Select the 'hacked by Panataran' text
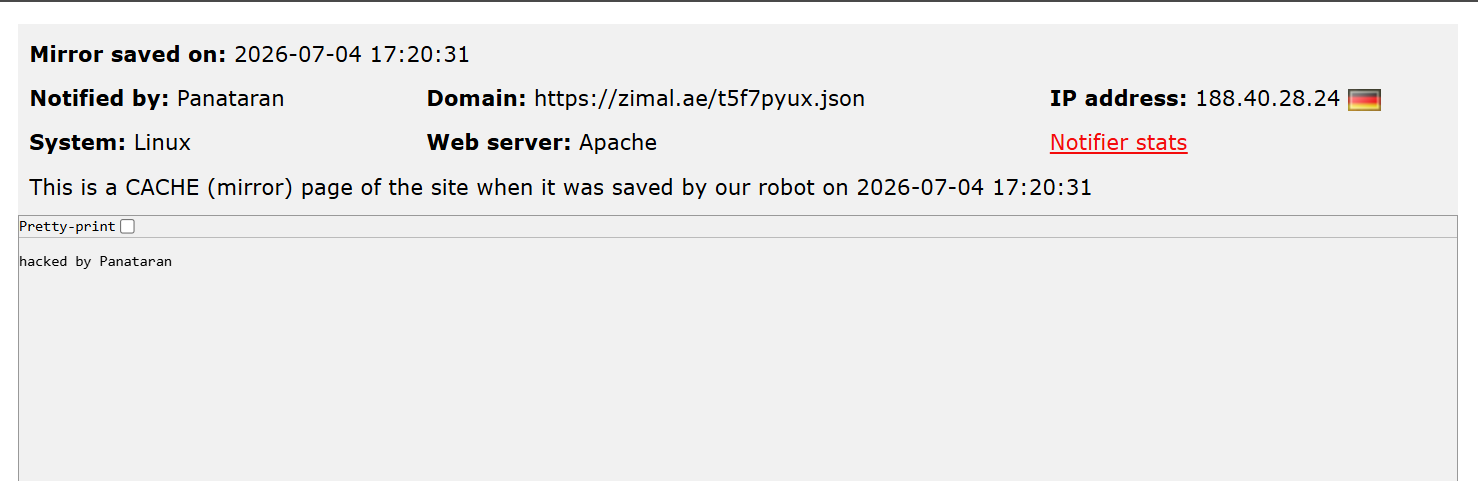Viewport: 1478px width, 481px height. [96, 262]
